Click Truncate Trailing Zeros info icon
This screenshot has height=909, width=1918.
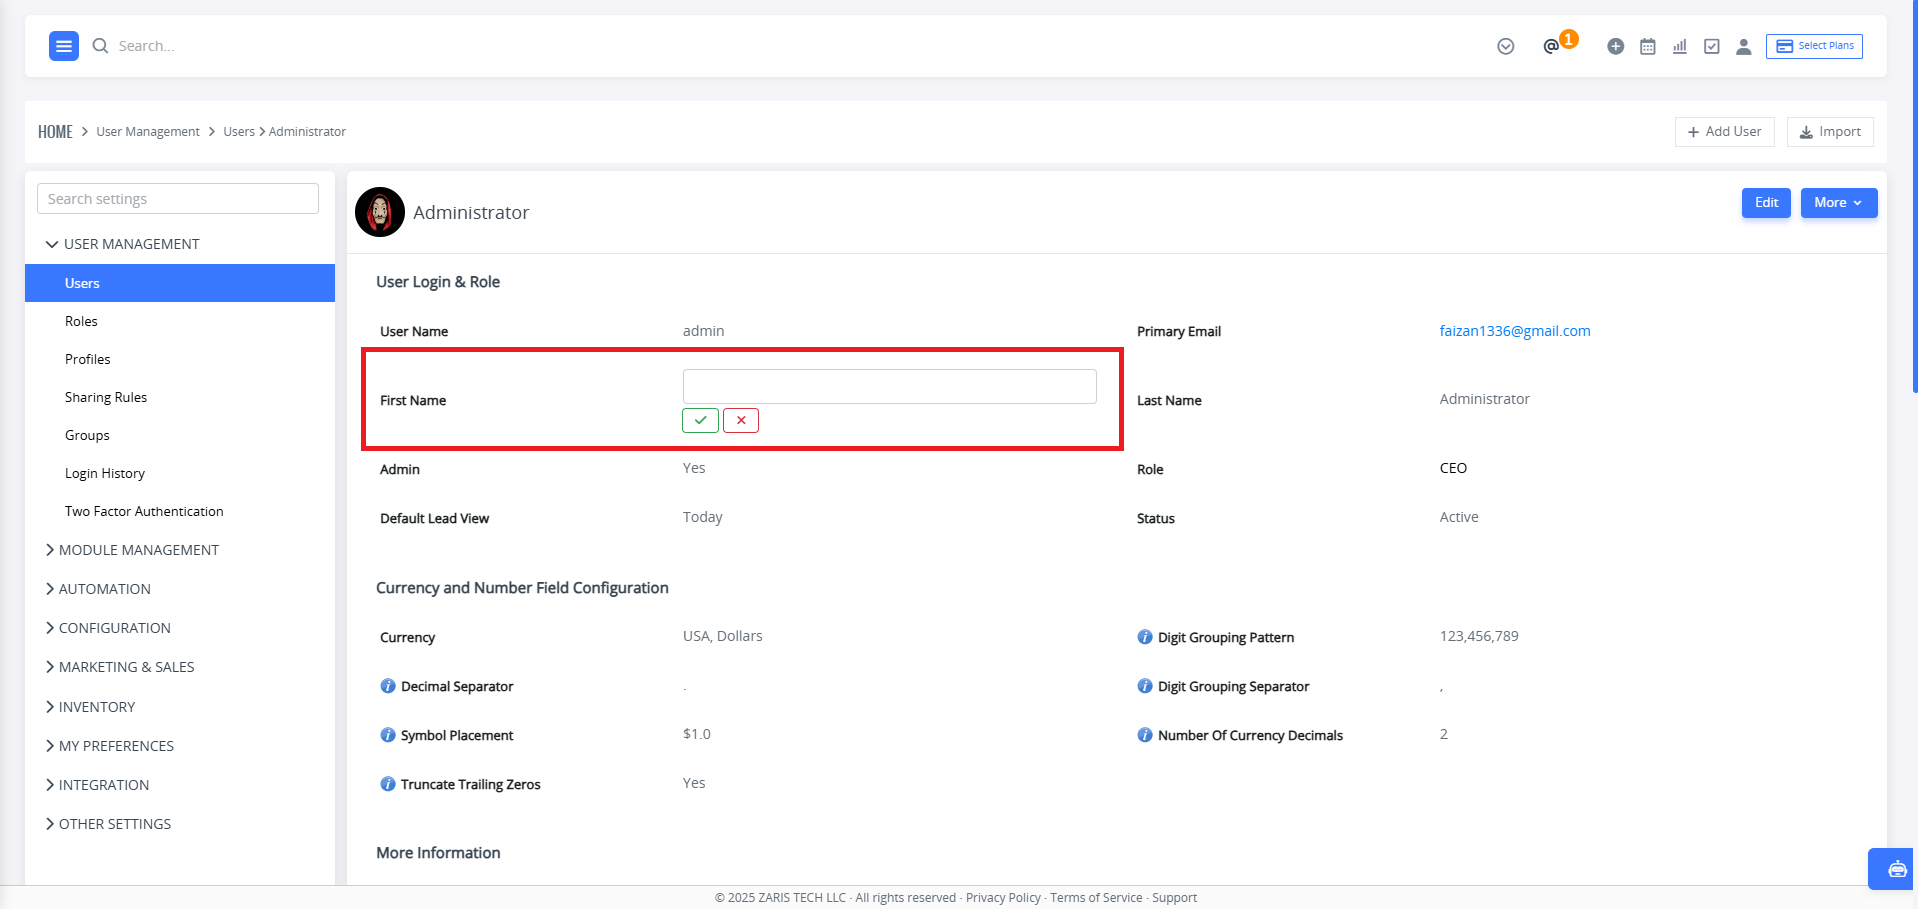click(x=388, y=784)
